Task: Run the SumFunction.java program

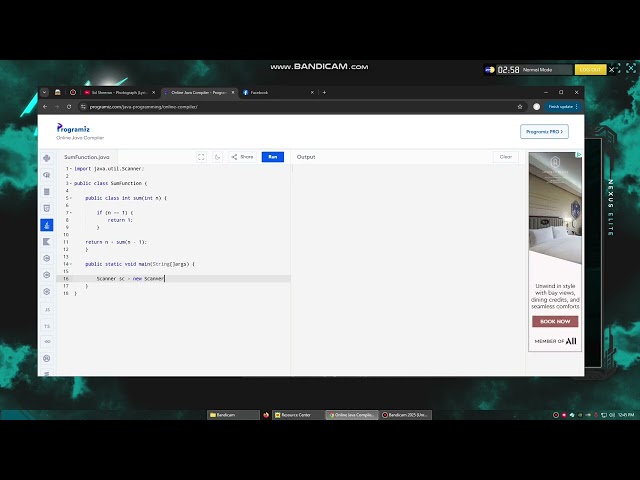Action: coord(273,157)
